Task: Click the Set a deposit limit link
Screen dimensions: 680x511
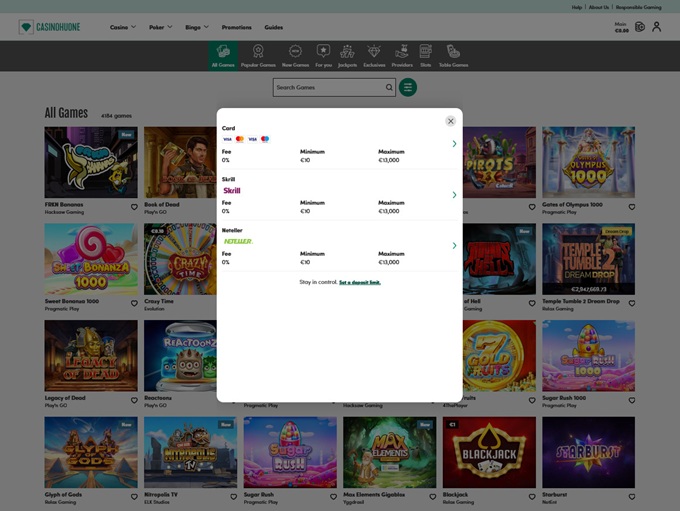Action: [359, 283]
